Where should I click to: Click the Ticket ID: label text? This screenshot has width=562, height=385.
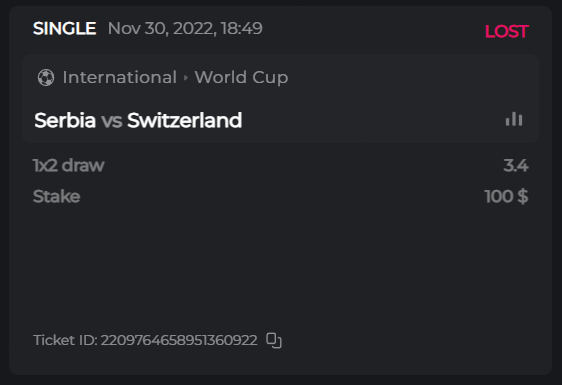(65, 340)
